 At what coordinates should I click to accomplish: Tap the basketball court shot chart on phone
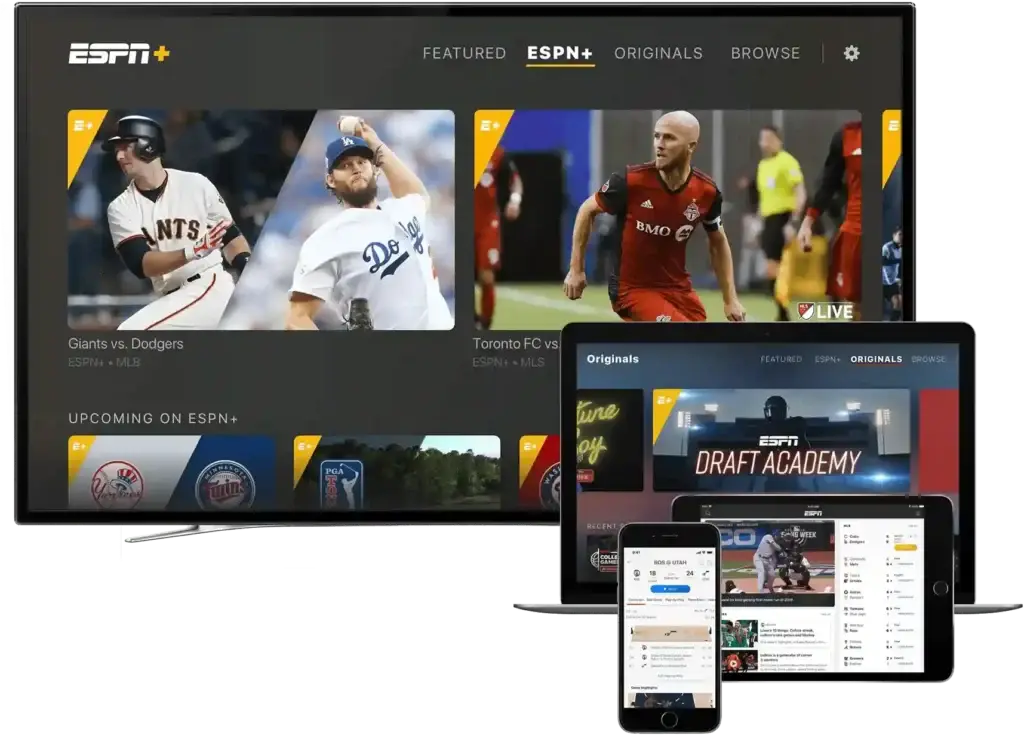tap(670, 633)
